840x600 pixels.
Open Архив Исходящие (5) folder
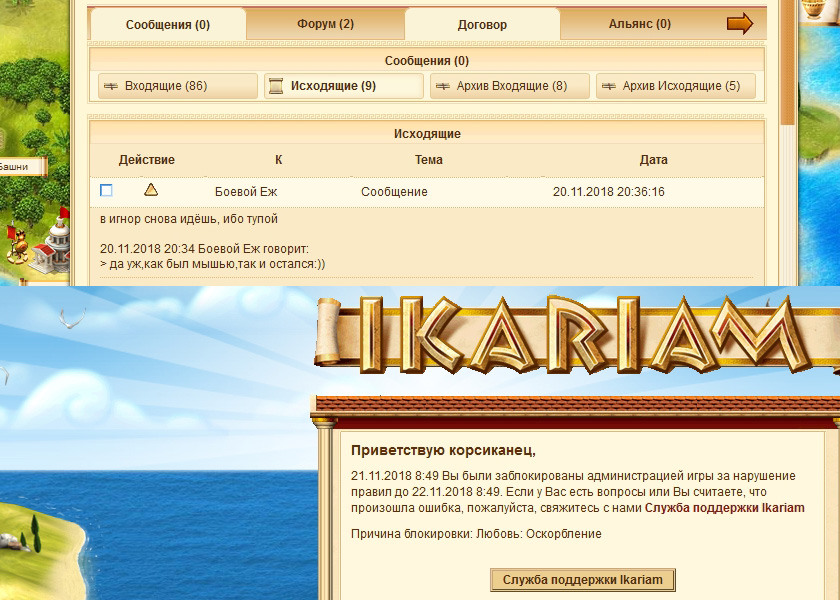676,86
